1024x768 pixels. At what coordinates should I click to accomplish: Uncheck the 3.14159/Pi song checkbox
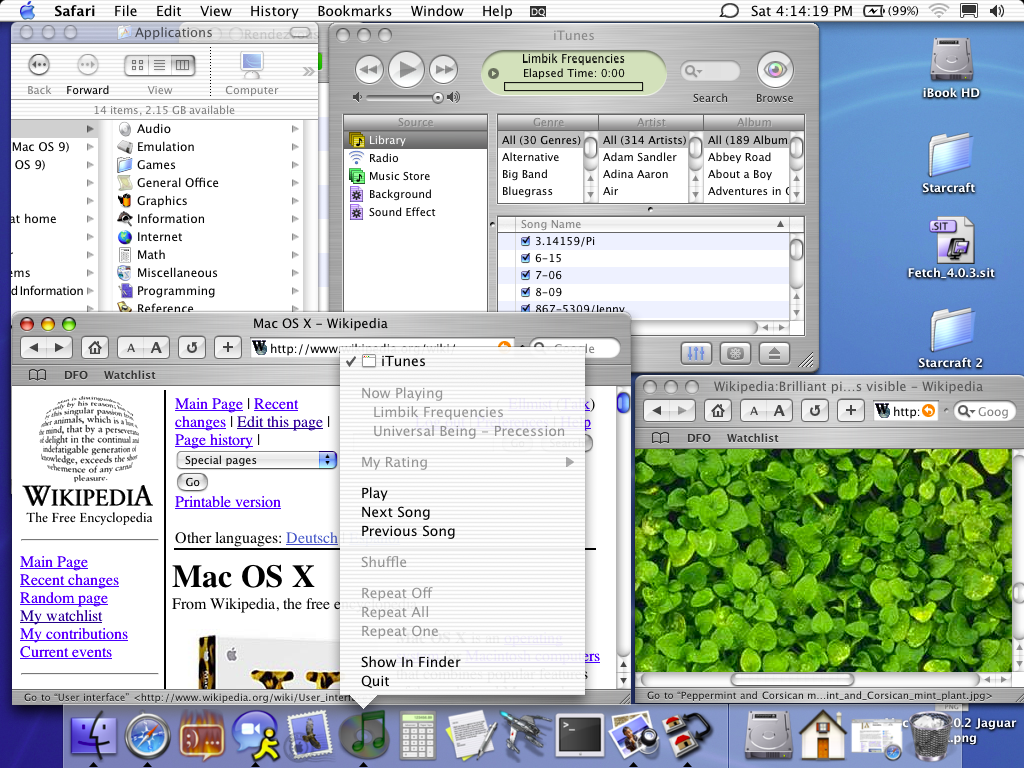coord(526,241)
